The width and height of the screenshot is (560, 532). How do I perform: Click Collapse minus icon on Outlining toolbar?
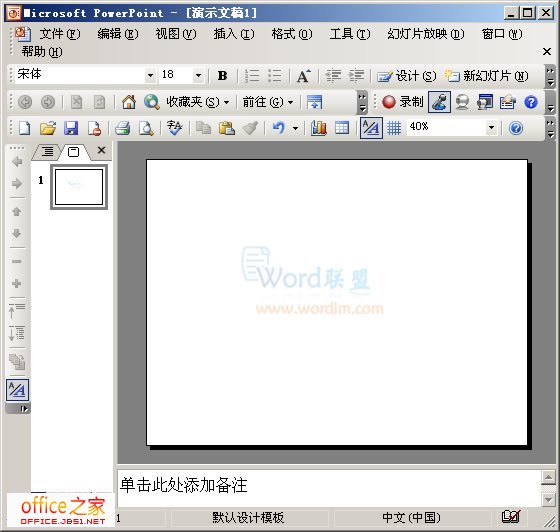16,261
